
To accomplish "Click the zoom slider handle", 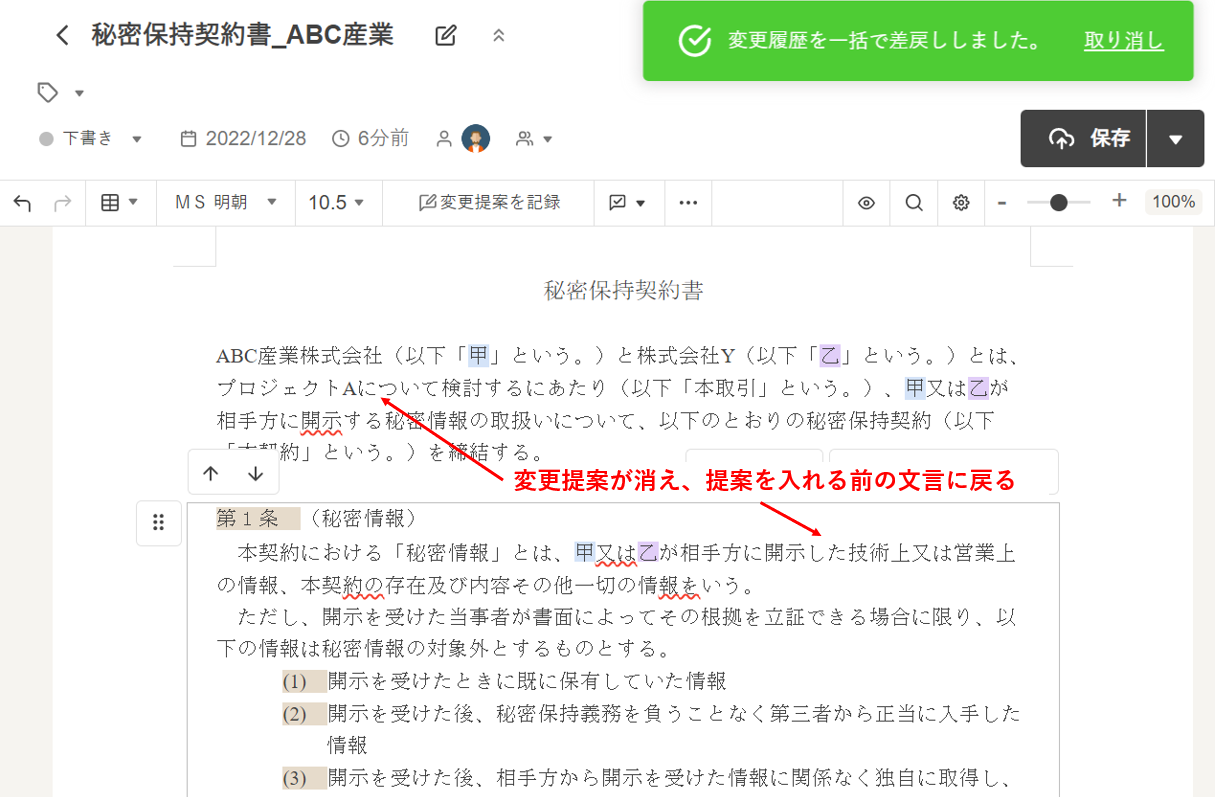I will click(1058, 203).
